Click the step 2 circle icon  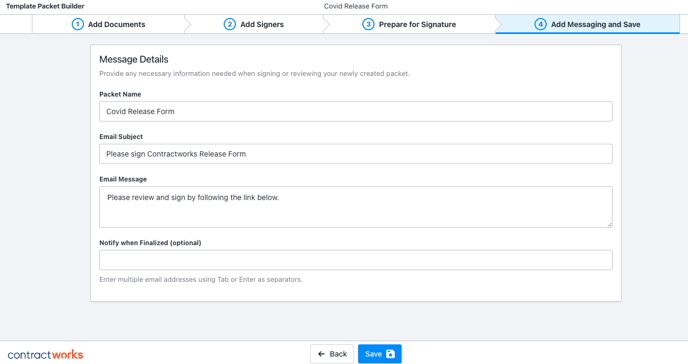pos(229,25)
